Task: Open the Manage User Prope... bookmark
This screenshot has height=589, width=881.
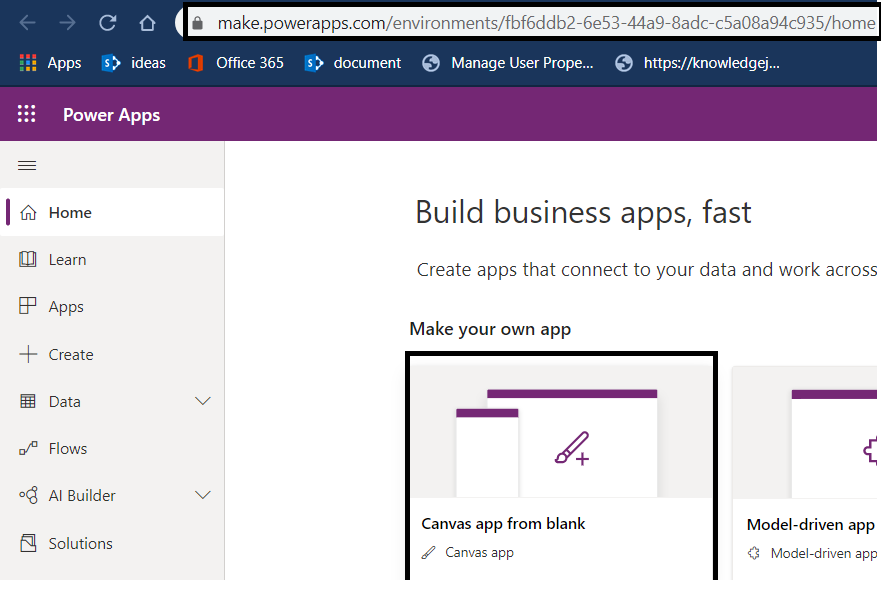Action: coord(507,63)
